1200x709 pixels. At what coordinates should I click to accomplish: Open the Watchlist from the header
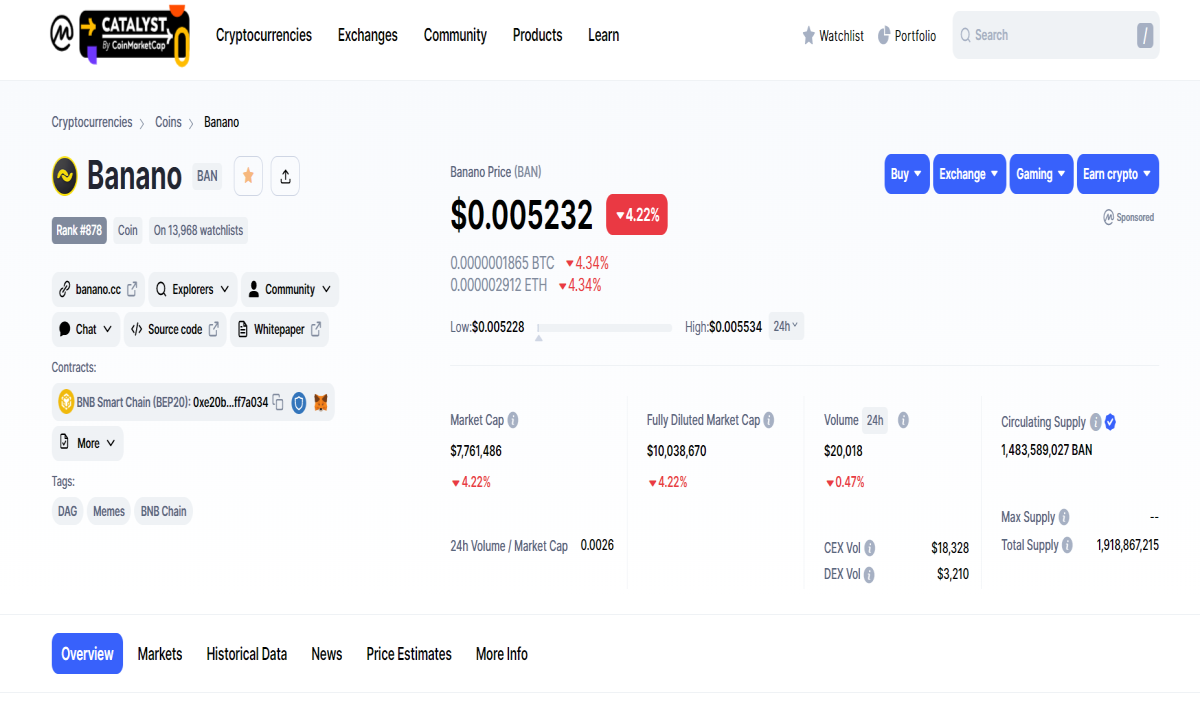click(x=832, y=35)
